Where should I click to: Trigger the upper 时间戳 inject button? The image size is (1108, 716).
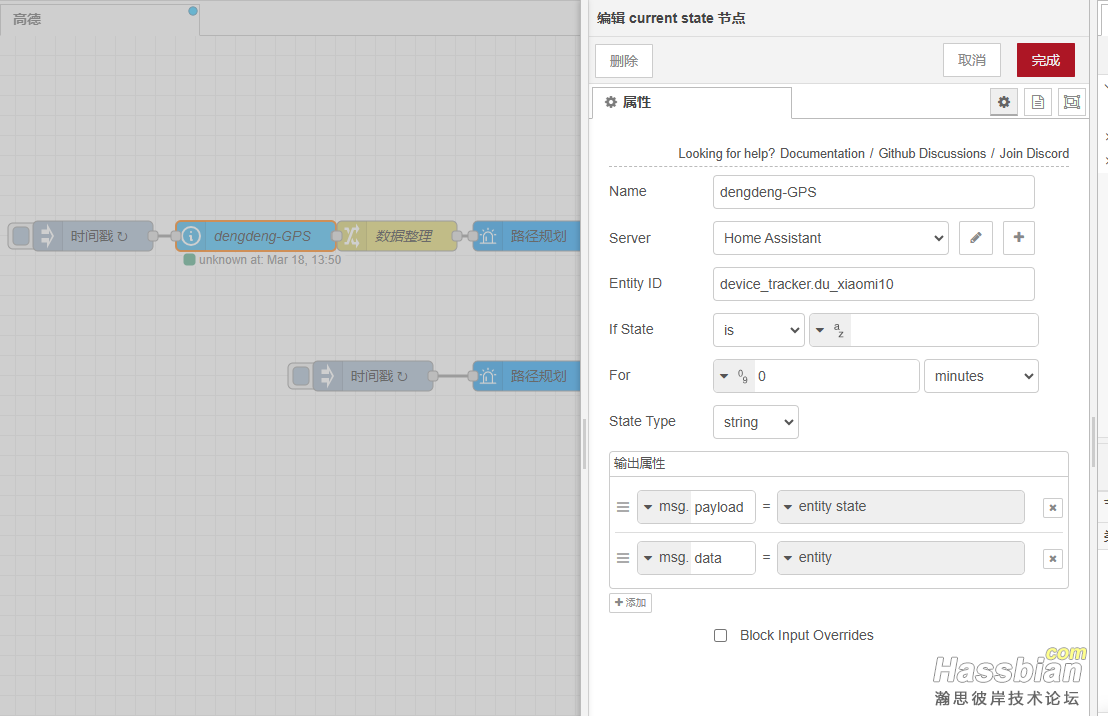point(21,236)
